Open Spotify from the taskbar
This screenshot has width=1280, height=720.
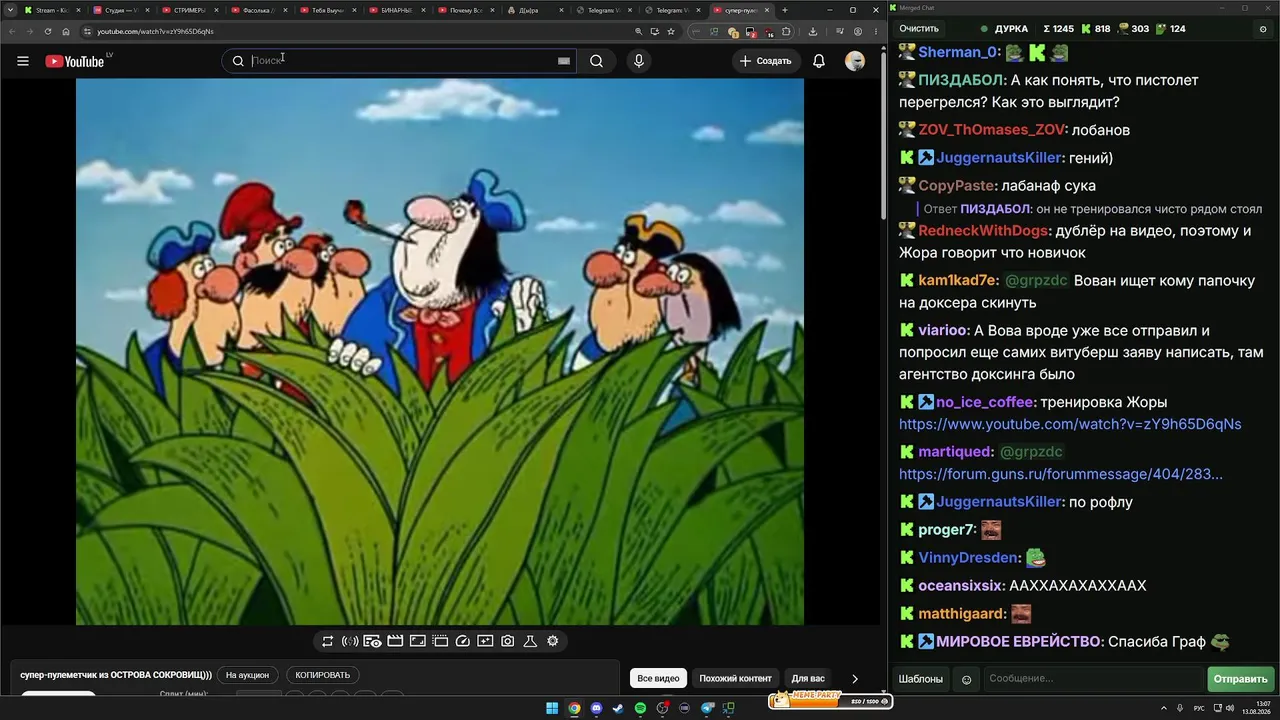click(x=640, y=709)
